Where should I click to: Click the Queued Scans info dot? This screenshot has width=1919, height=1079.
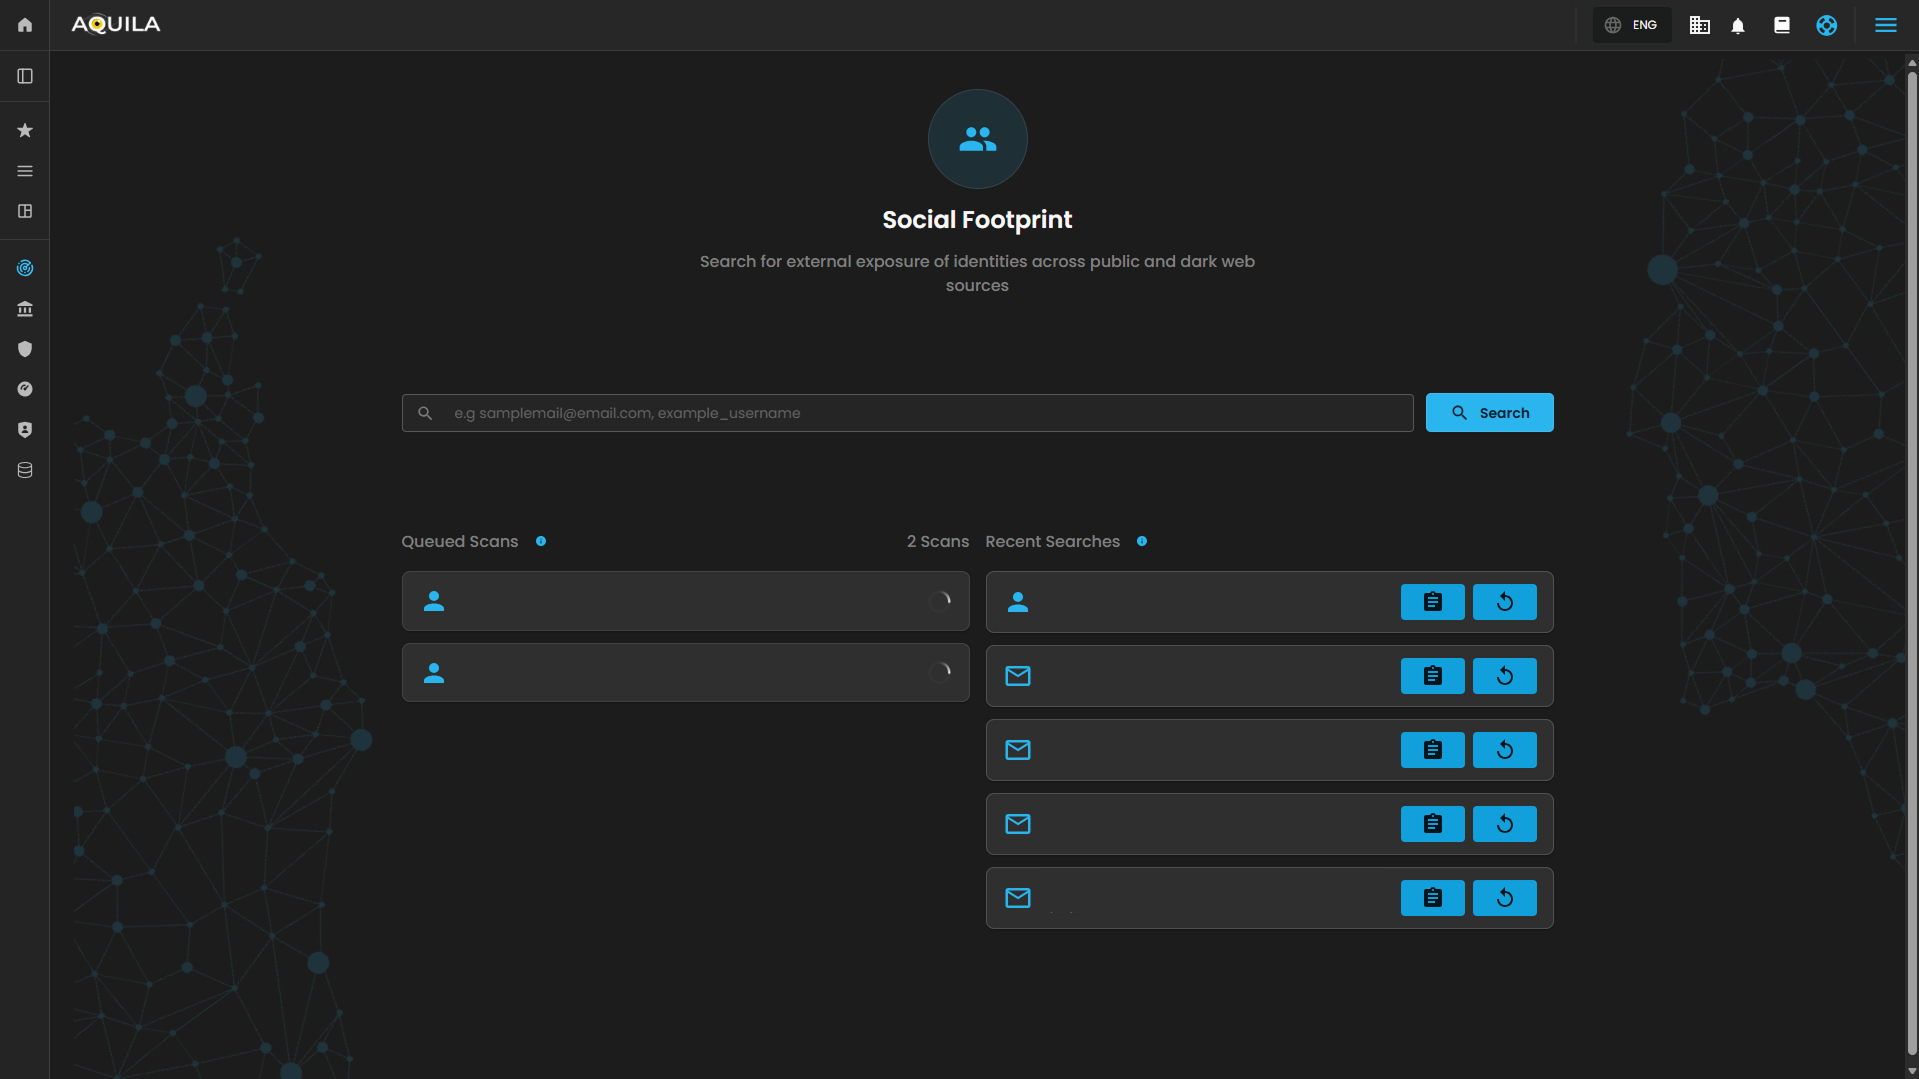click(541, 542)
